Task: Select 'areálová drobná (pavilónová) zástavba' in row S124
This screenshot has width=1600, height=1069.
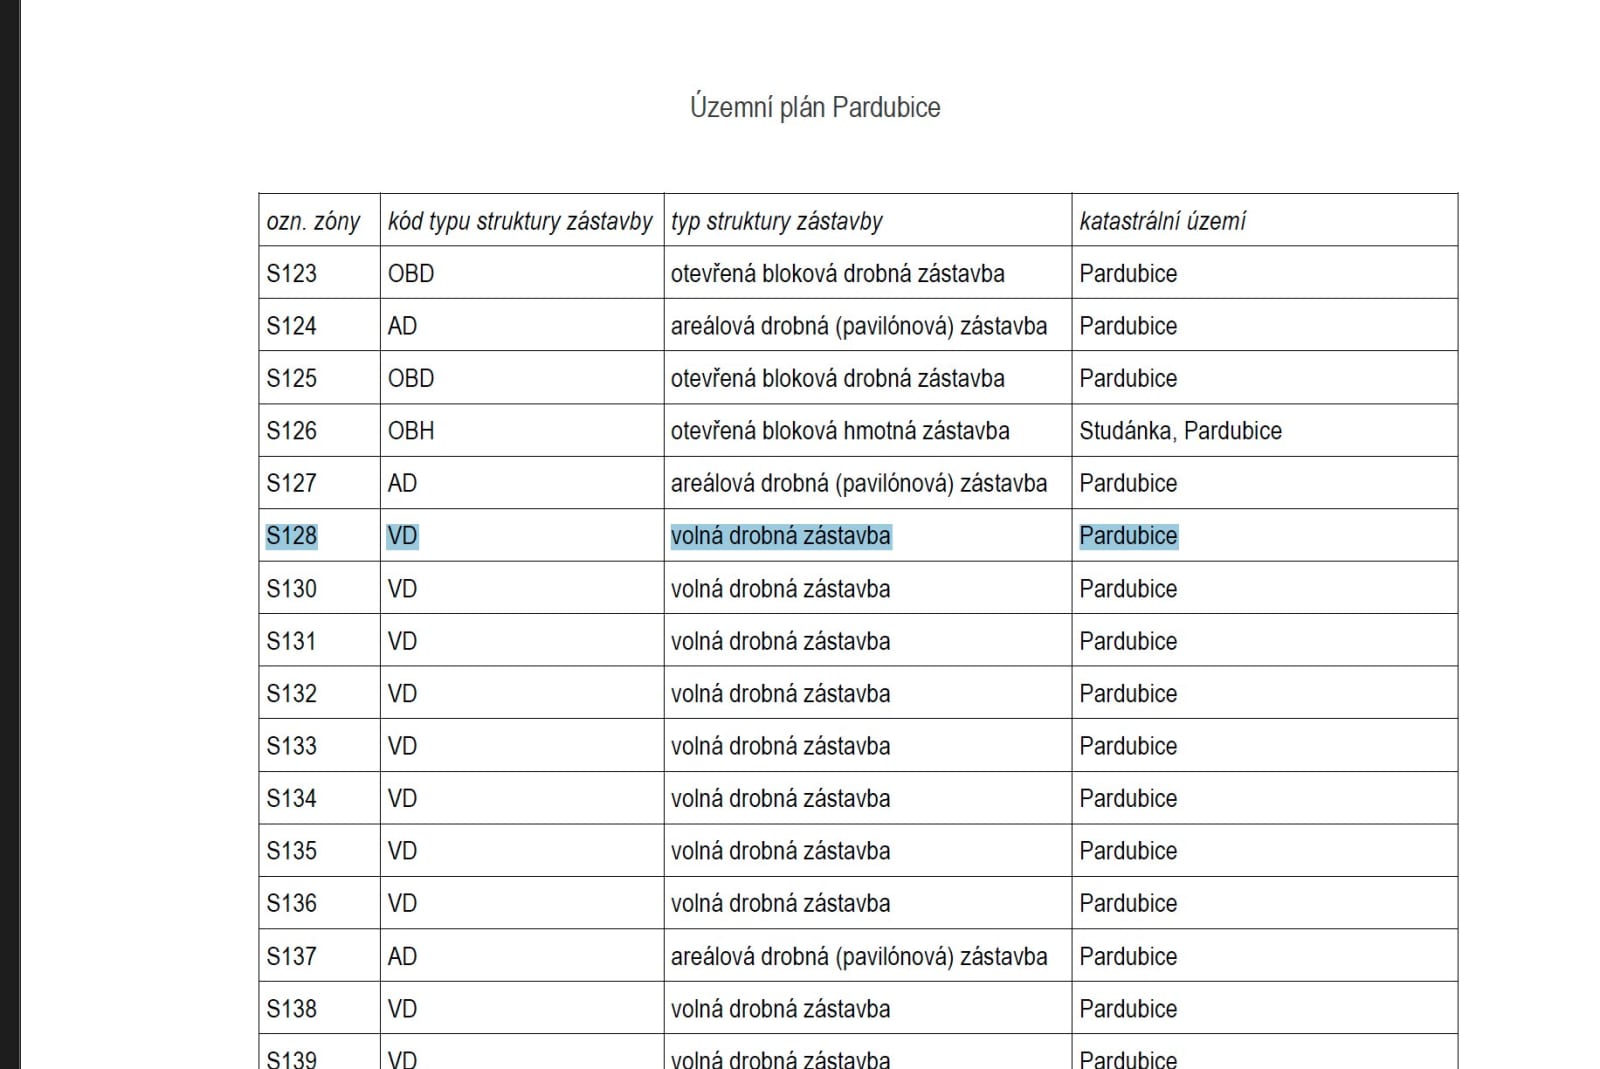Action: [x=859, y=326]
